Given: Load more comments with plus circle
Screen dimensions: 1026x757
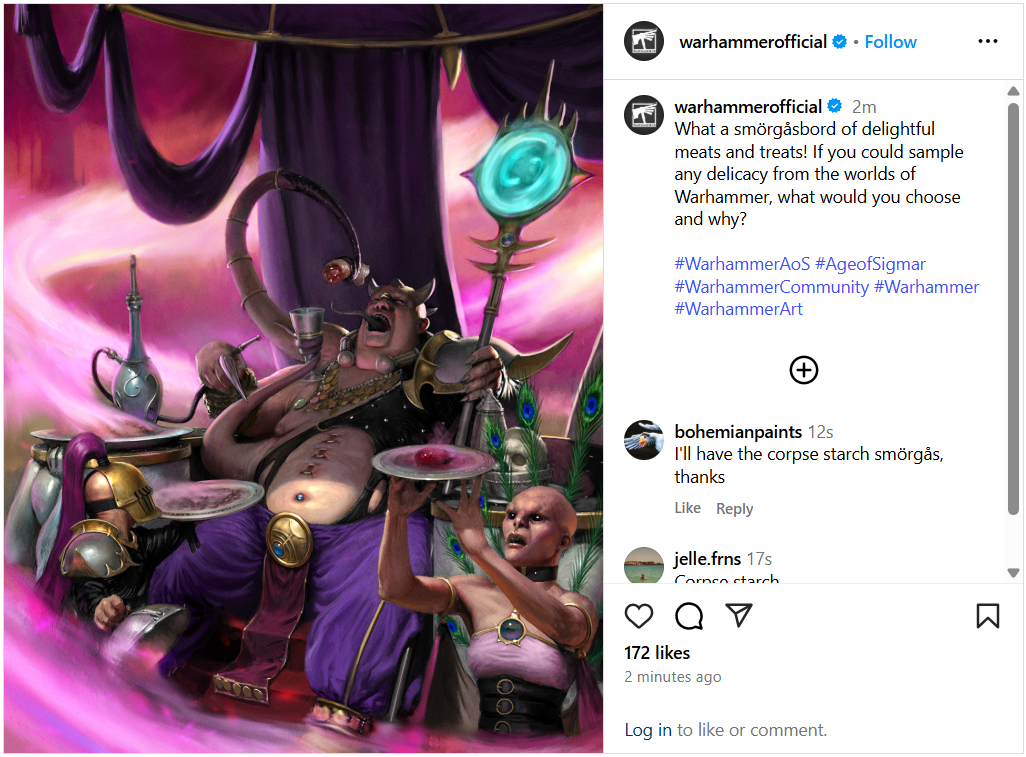Looking at the screenshot, I should tap(804, 370).
